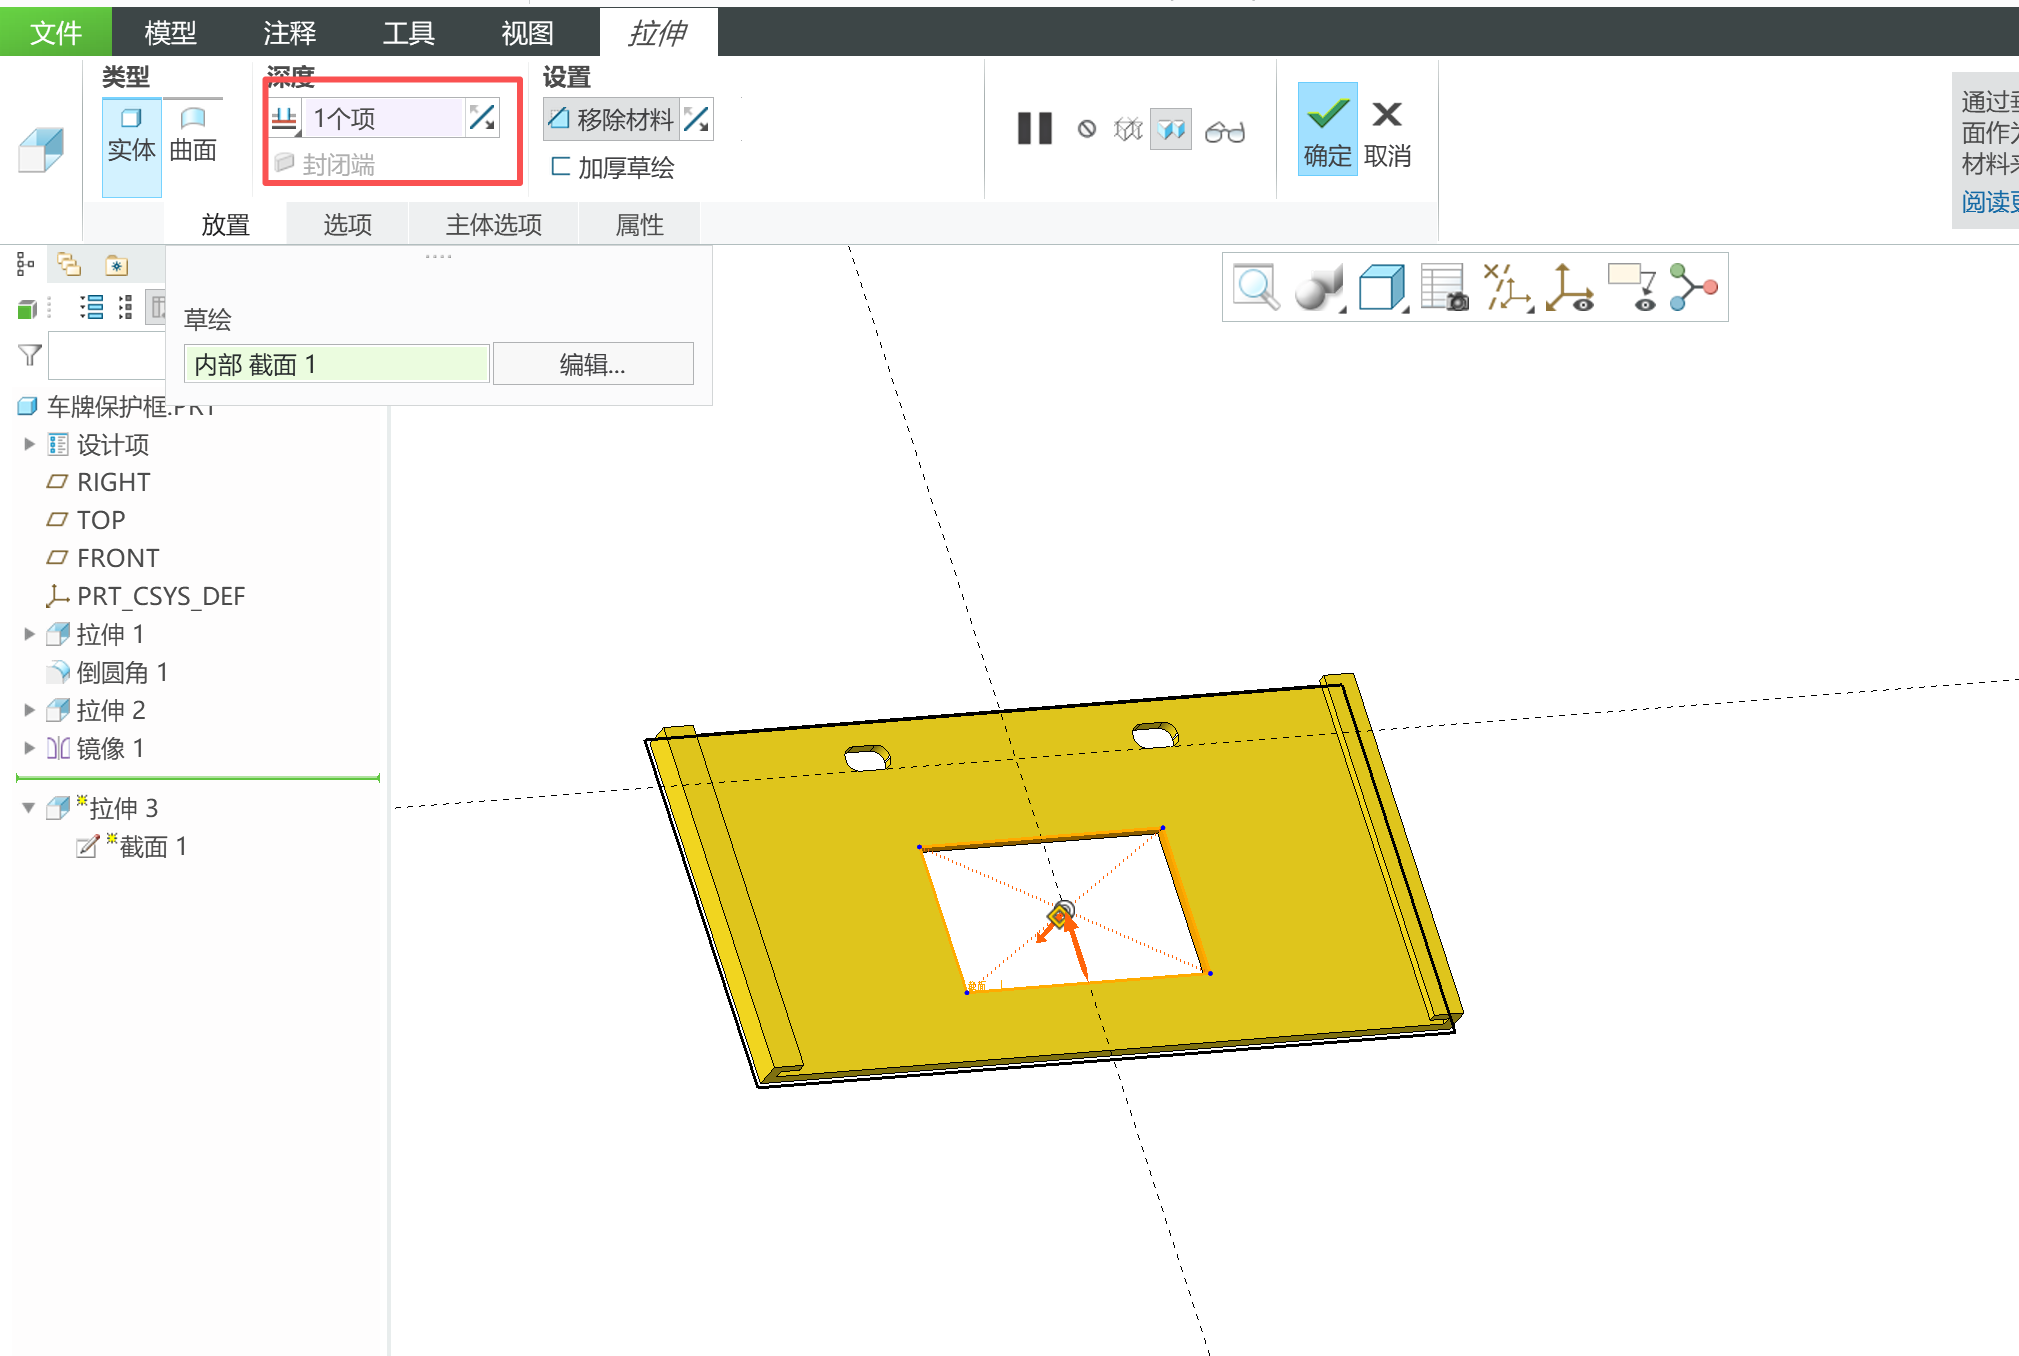Click the datum display filters icon

click(1507, 288)
